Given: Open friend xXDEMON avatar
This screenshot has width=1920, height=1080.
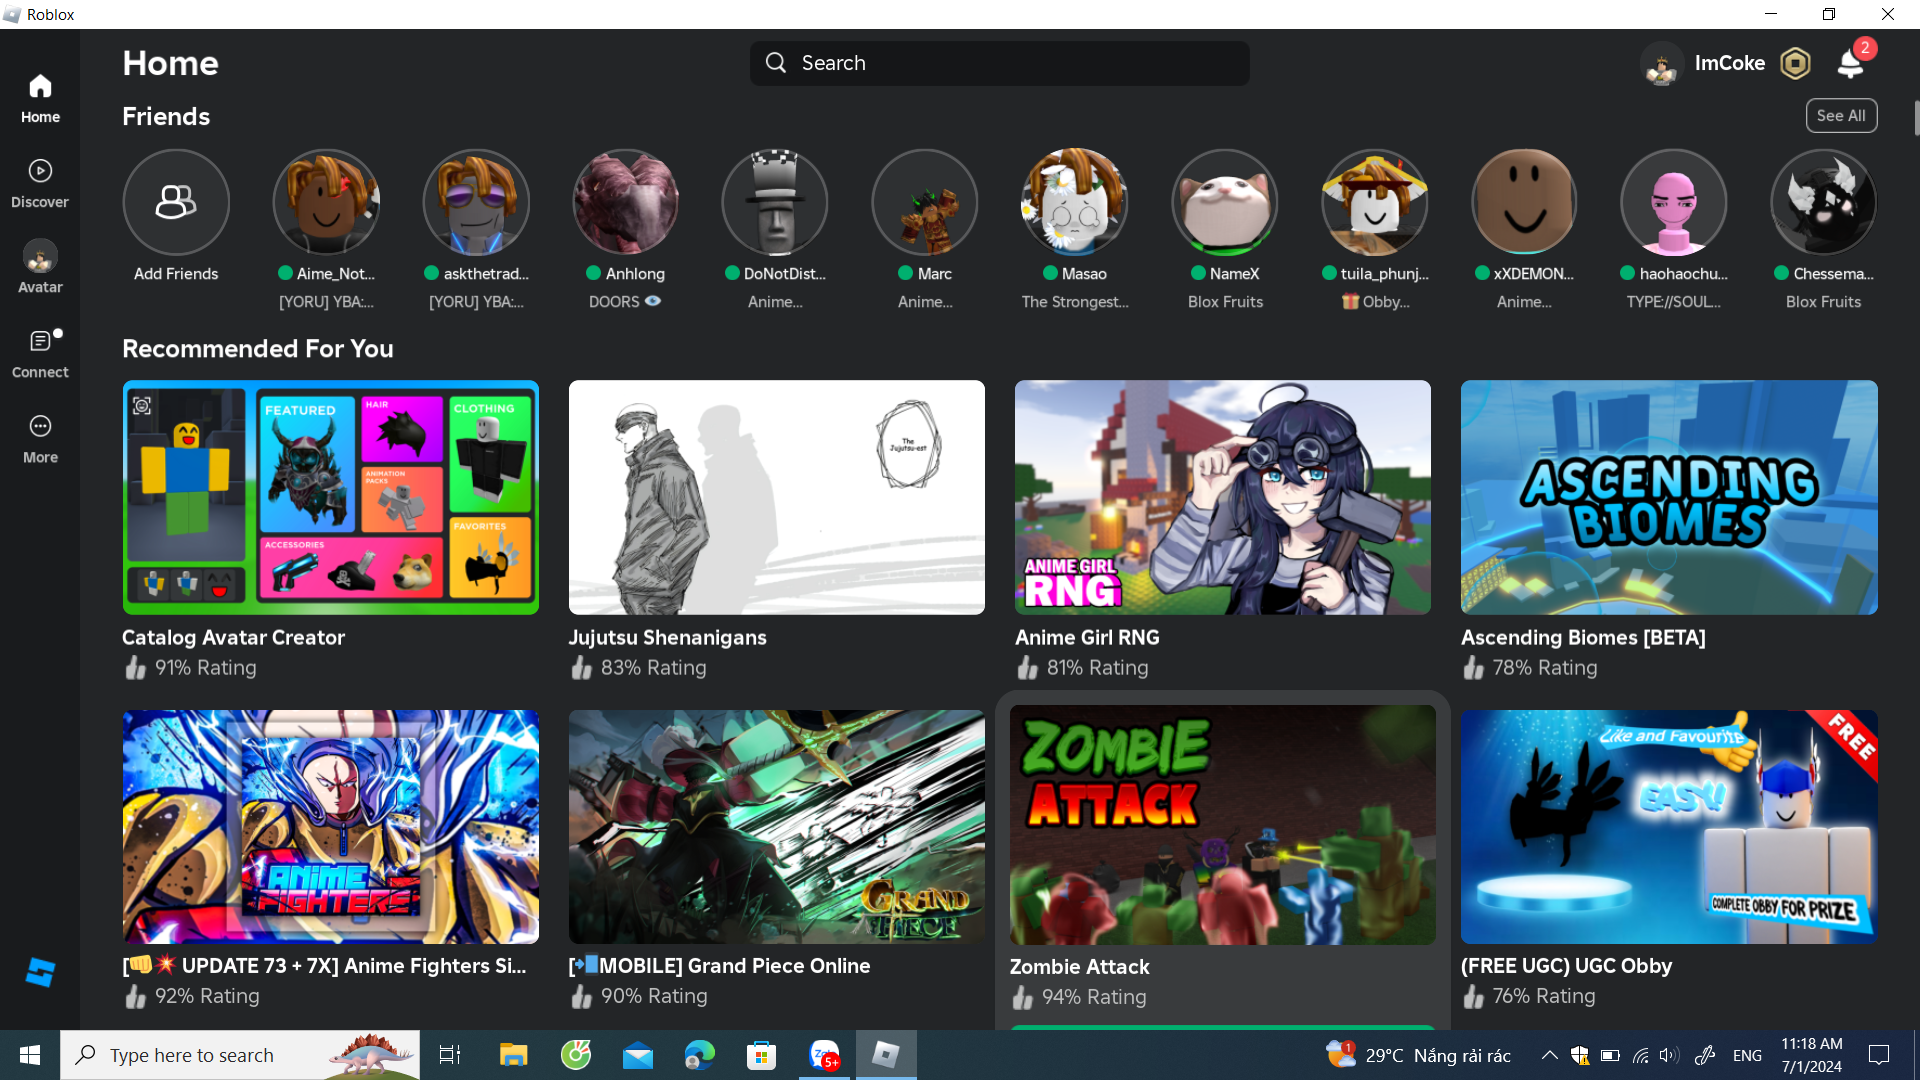Looking at the screenshot, I should pyautogui.click(x=1524, y=202).
